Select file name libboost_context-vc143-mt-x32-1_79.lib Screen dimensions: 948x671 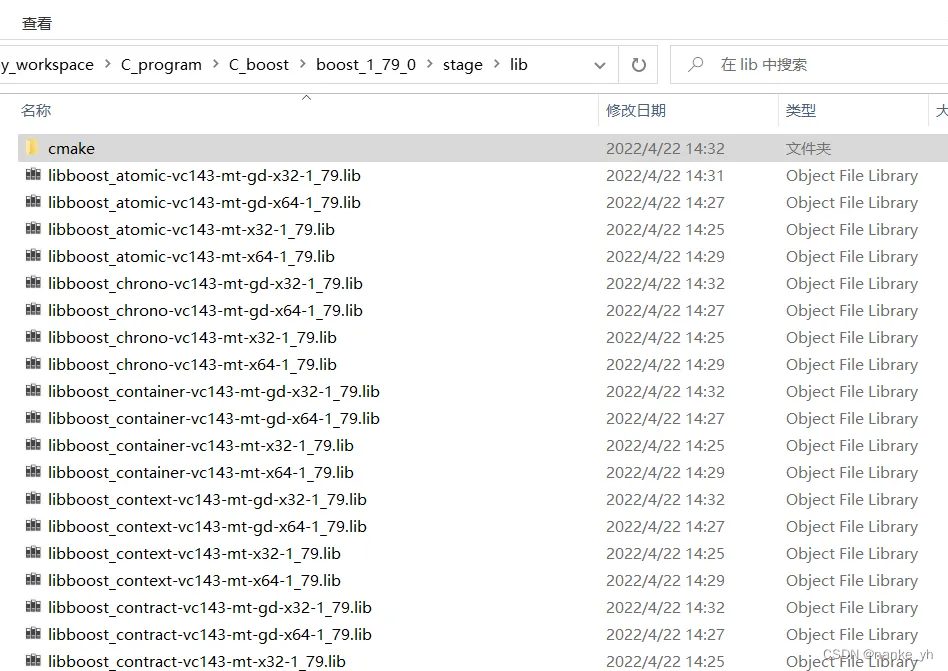pyautogui.click(x=194, y=554)
